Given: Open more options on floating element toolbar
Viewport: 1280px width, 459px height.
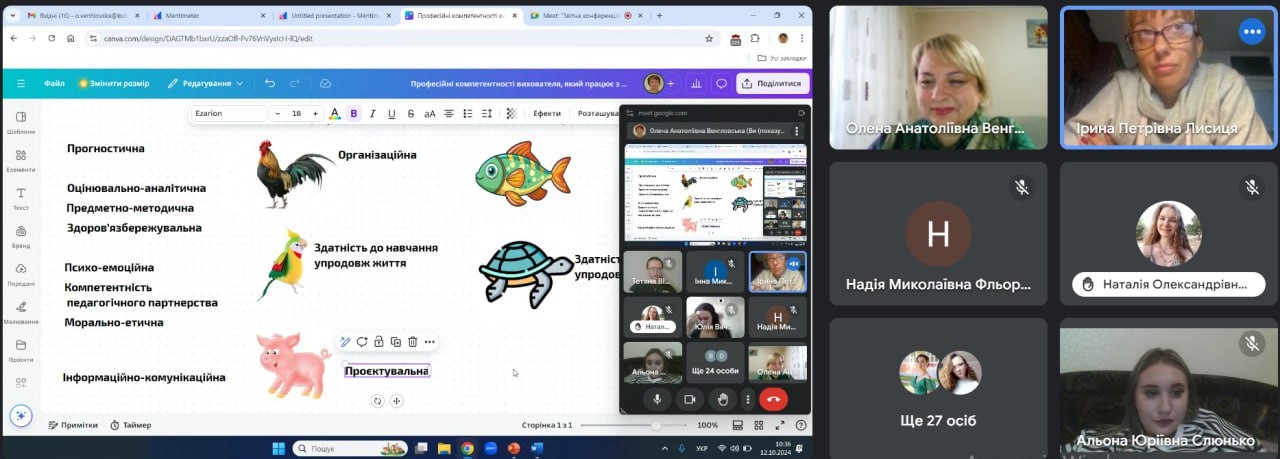Looking at the screenshot, I should coord(429,342).
